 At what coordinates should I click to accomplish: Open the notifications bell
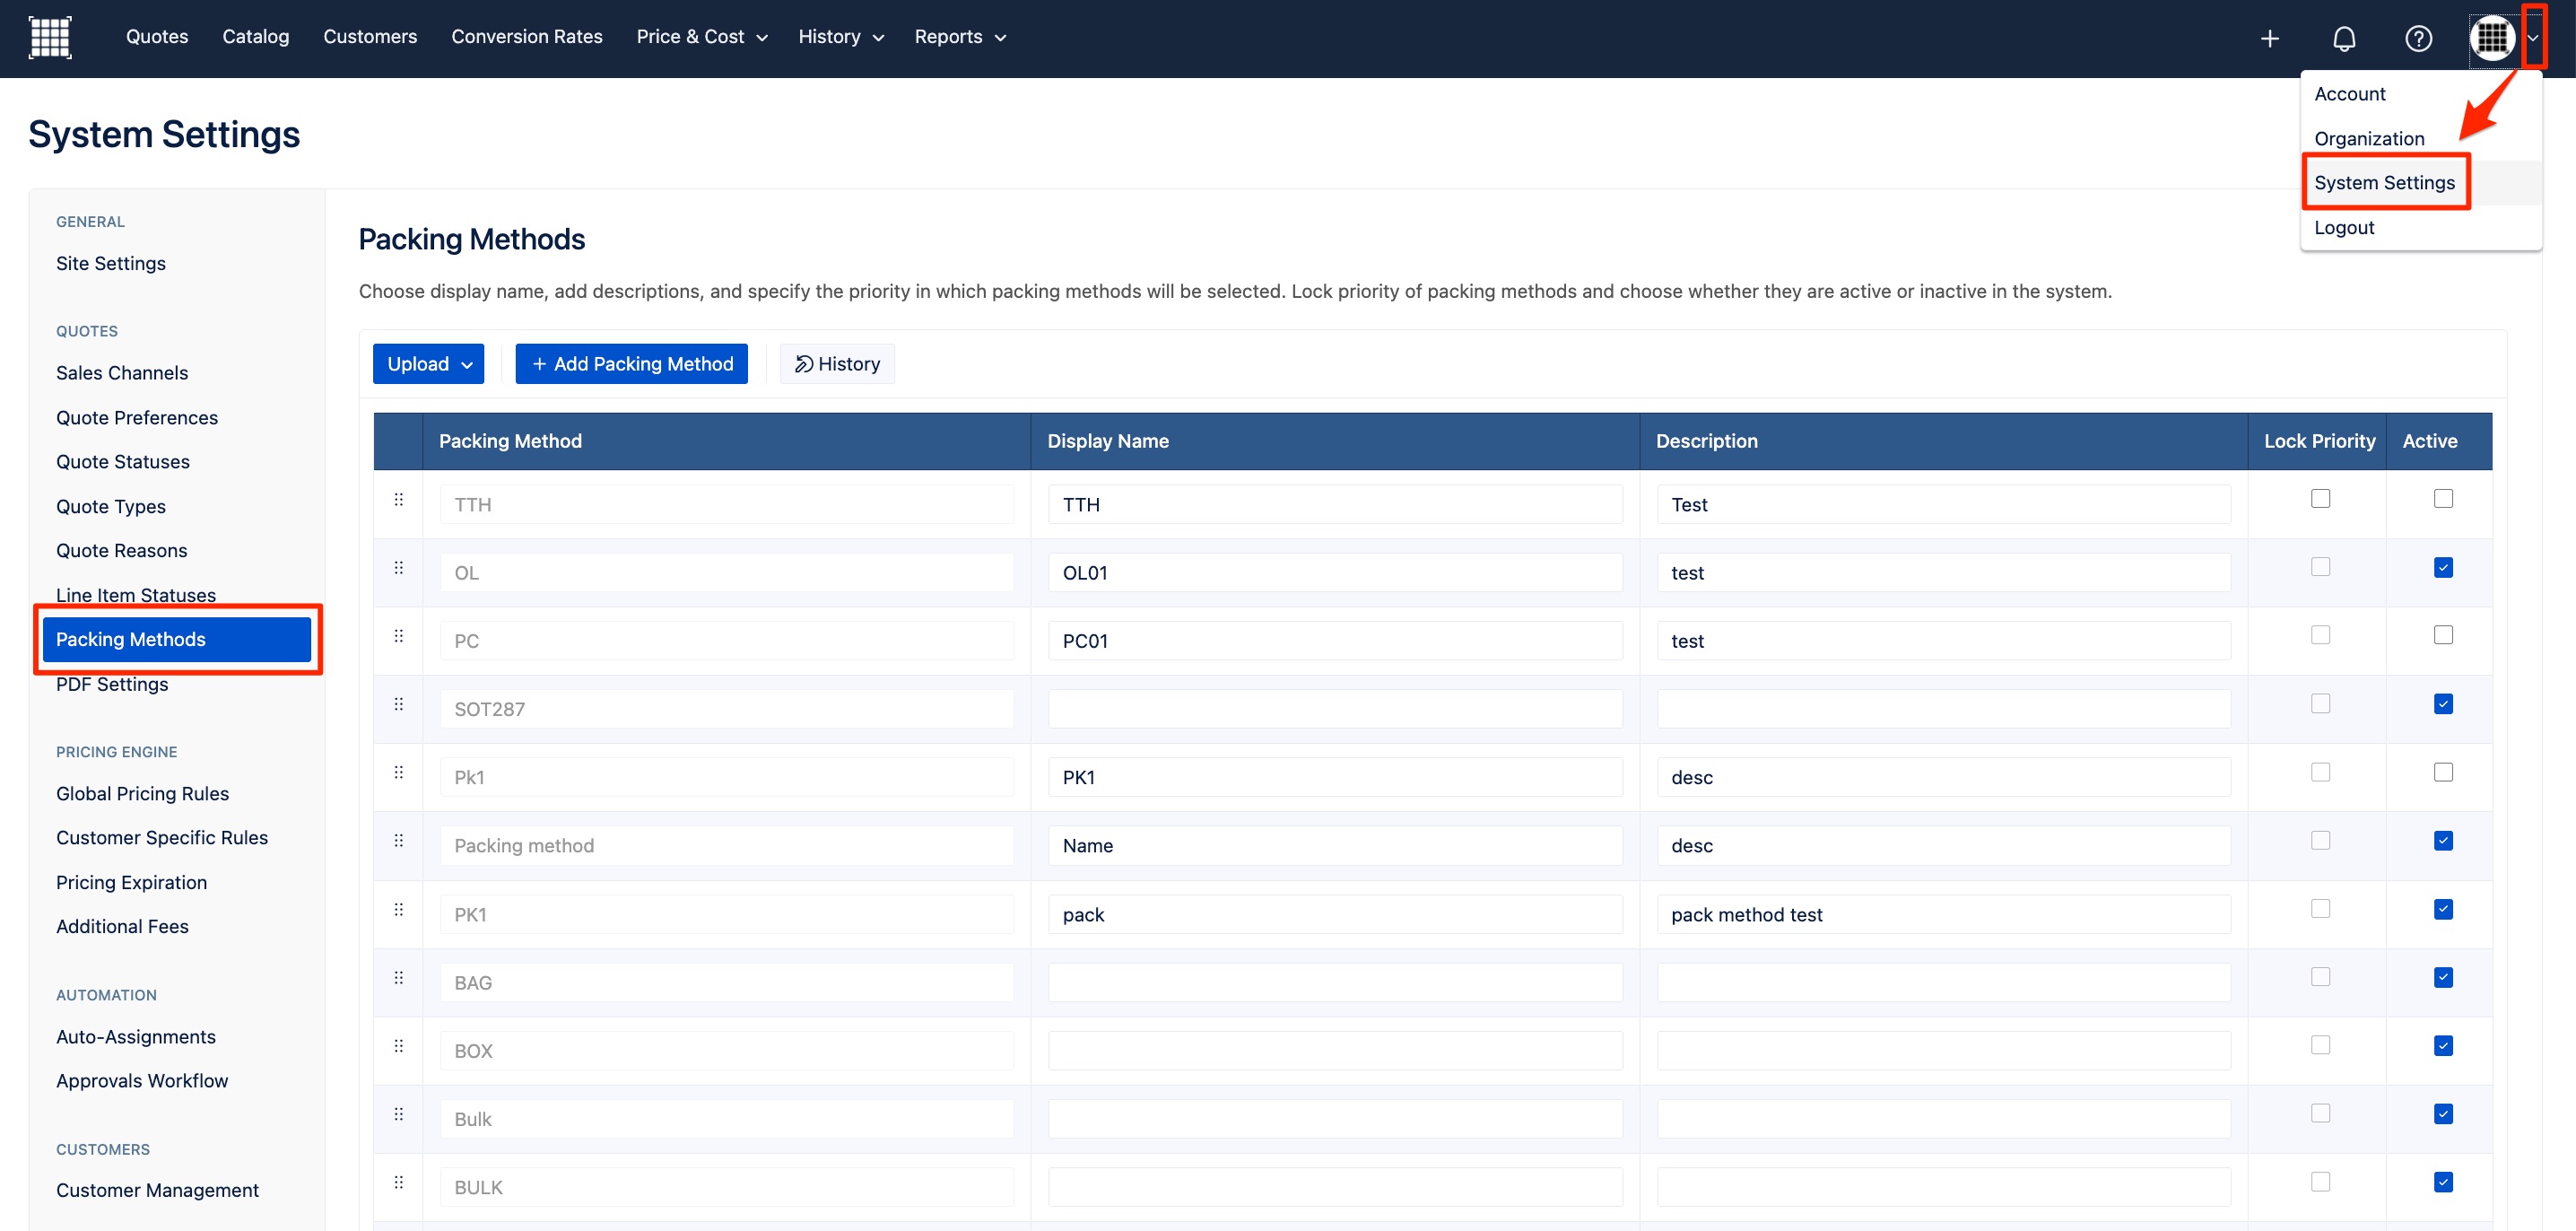[x=2344, y=38]
